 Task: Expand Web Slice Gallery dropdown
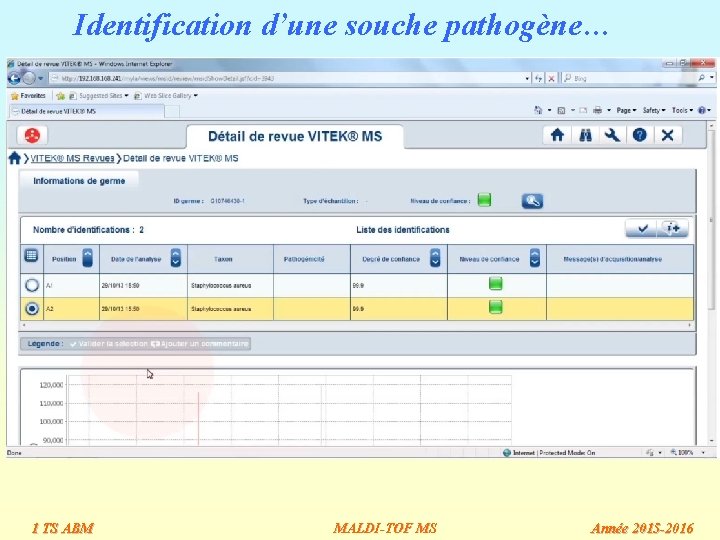[x=196, y=96]
